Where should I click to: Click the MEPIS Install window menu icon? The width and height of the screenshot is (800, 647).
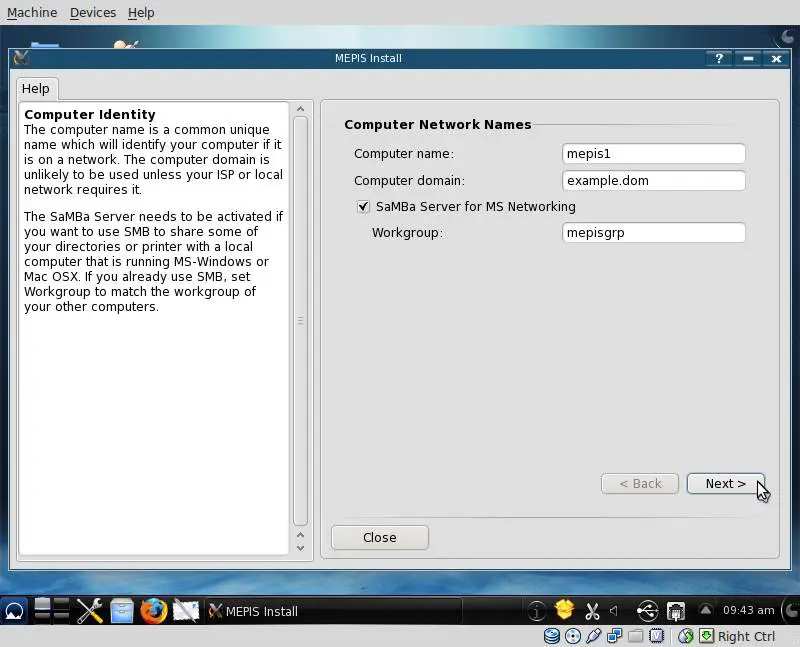(21, 58)
